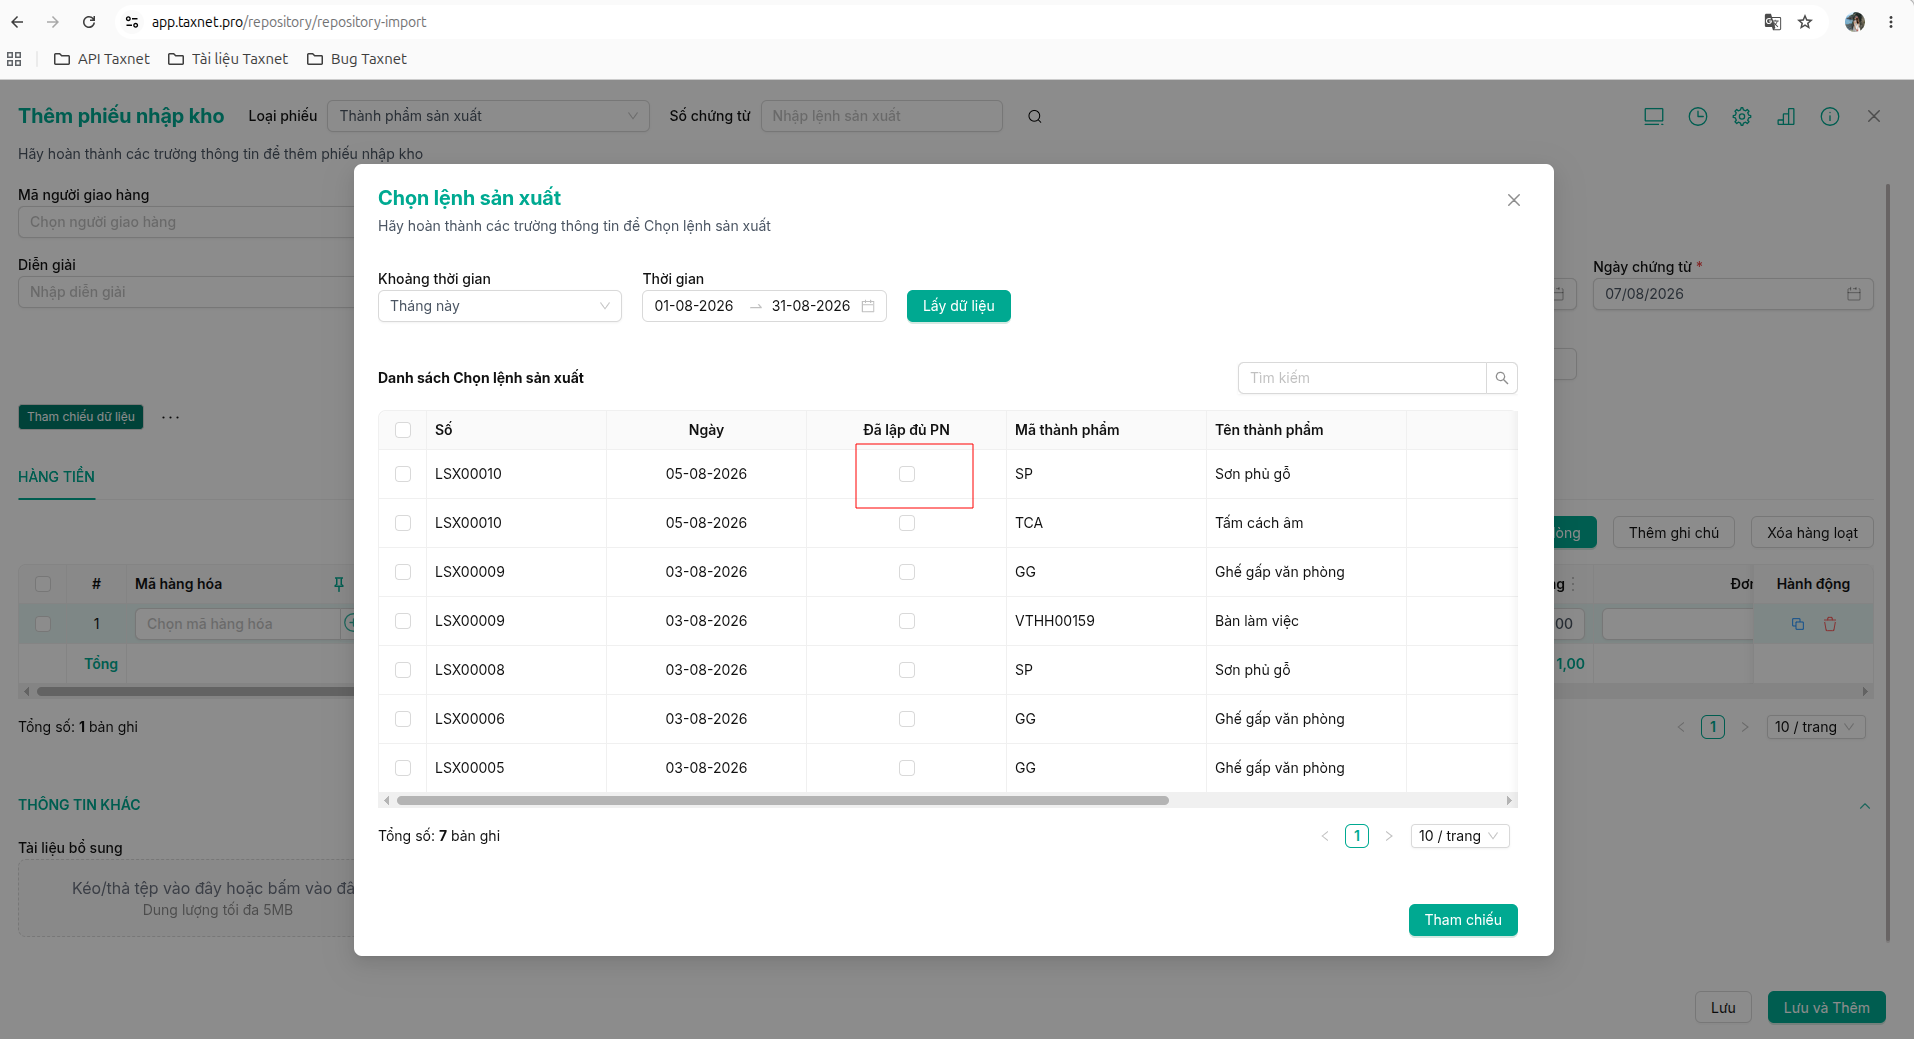Click the search icon next to Số chứng từ
1914x1039 pixels.
[1035, 117]
